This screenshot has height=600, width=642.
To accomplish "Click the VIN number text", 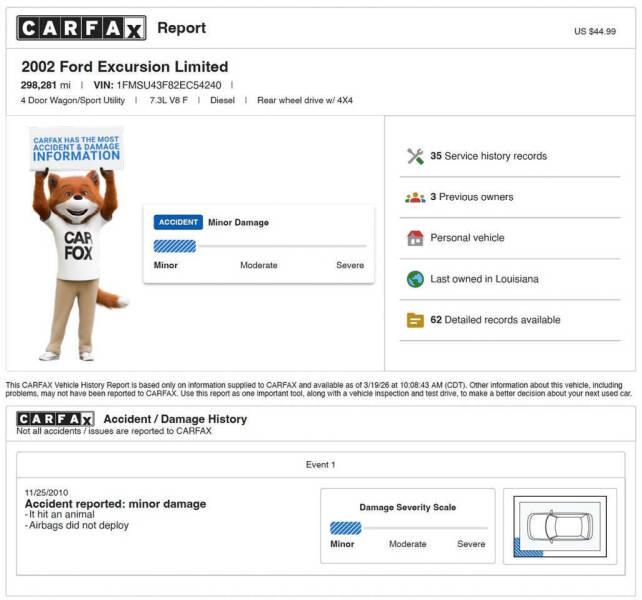I will pos(169,85).
